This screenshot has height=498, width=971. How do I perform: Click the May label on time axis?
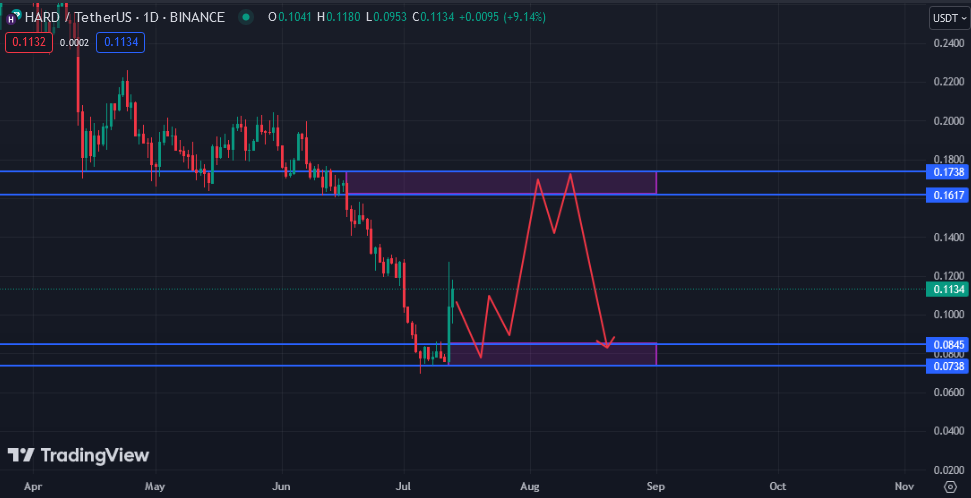[155, 486]
